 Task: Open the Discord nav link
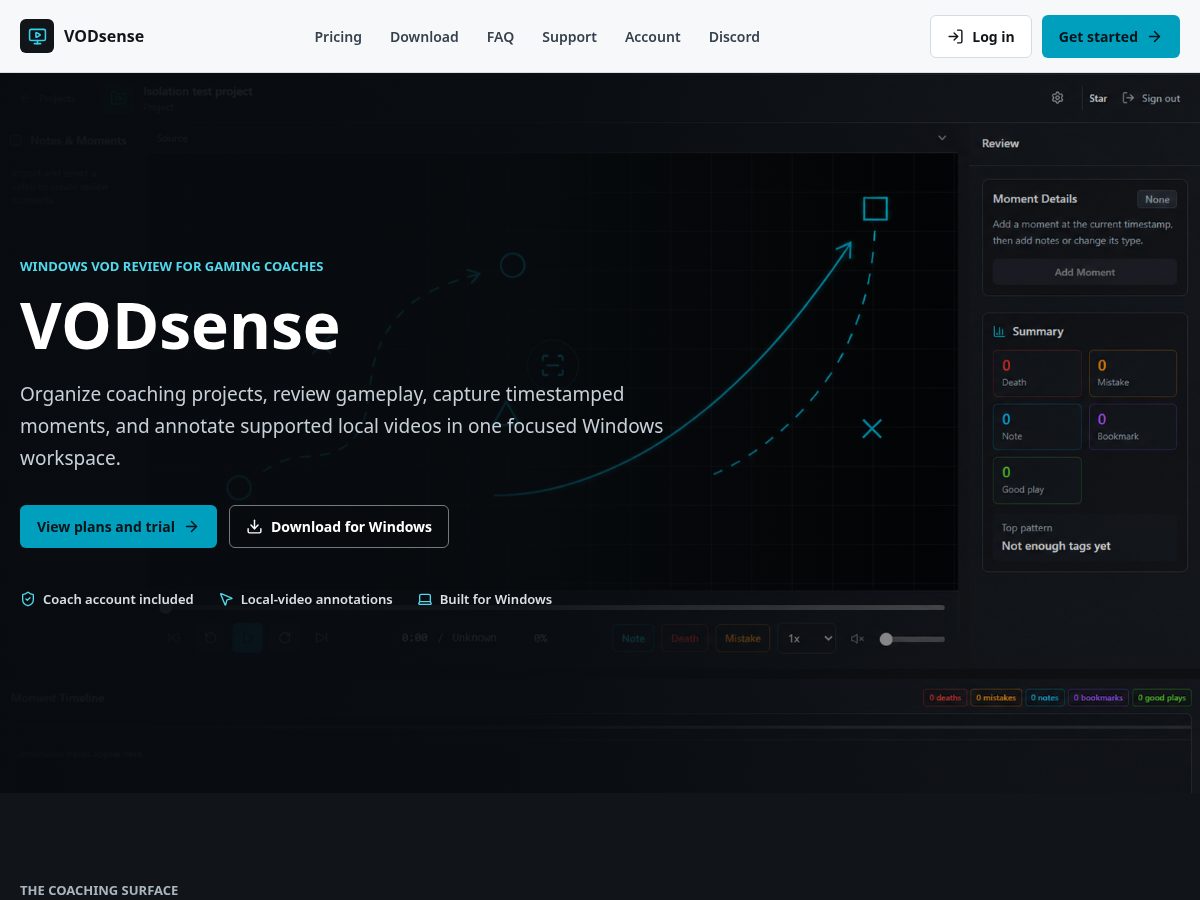pyautogui.click(x=734, y=36)
